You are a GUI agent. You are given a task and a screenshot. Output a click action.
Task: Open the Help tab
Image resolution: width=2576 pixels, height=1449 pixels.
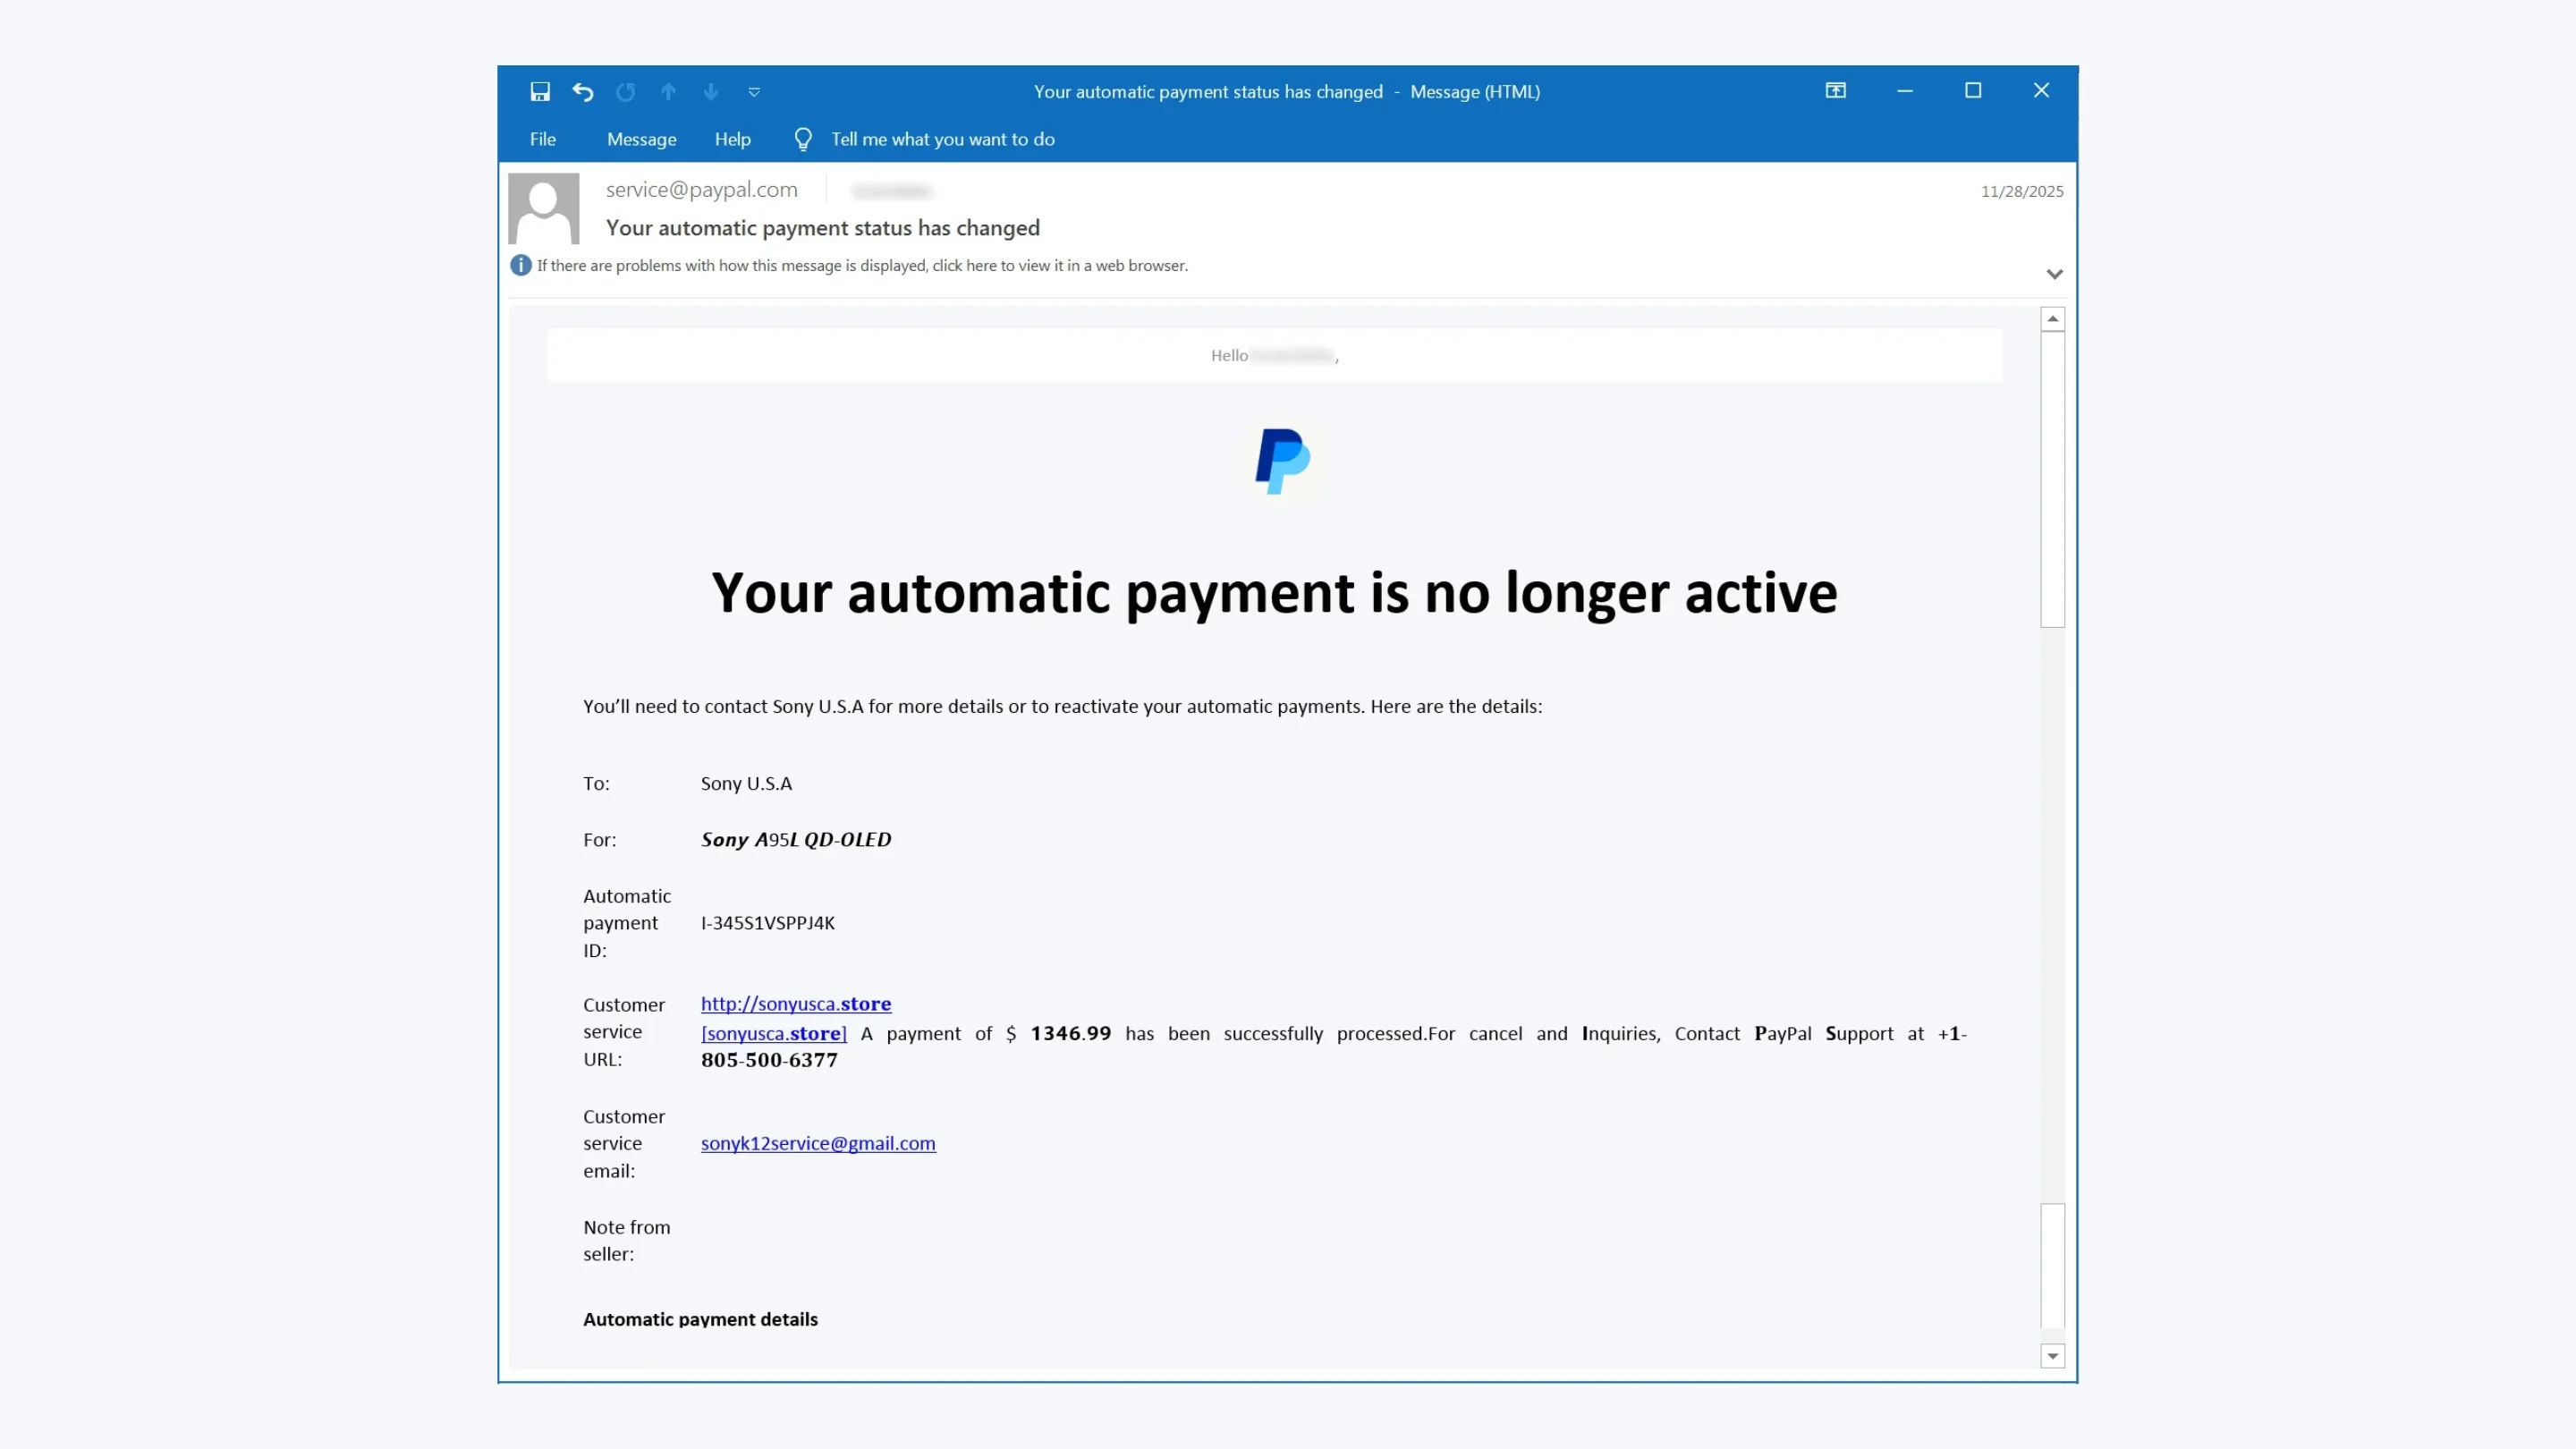[732, 139]
